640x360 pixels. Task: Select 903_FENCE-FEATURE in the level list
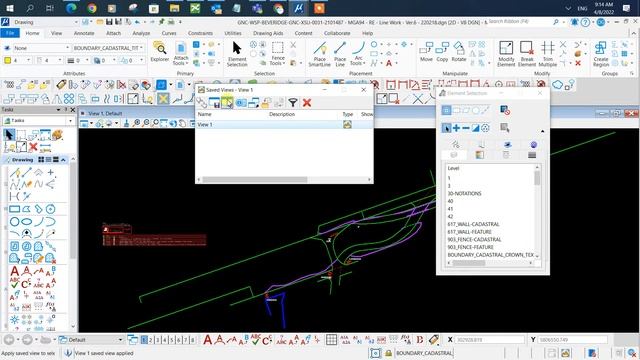470,247
